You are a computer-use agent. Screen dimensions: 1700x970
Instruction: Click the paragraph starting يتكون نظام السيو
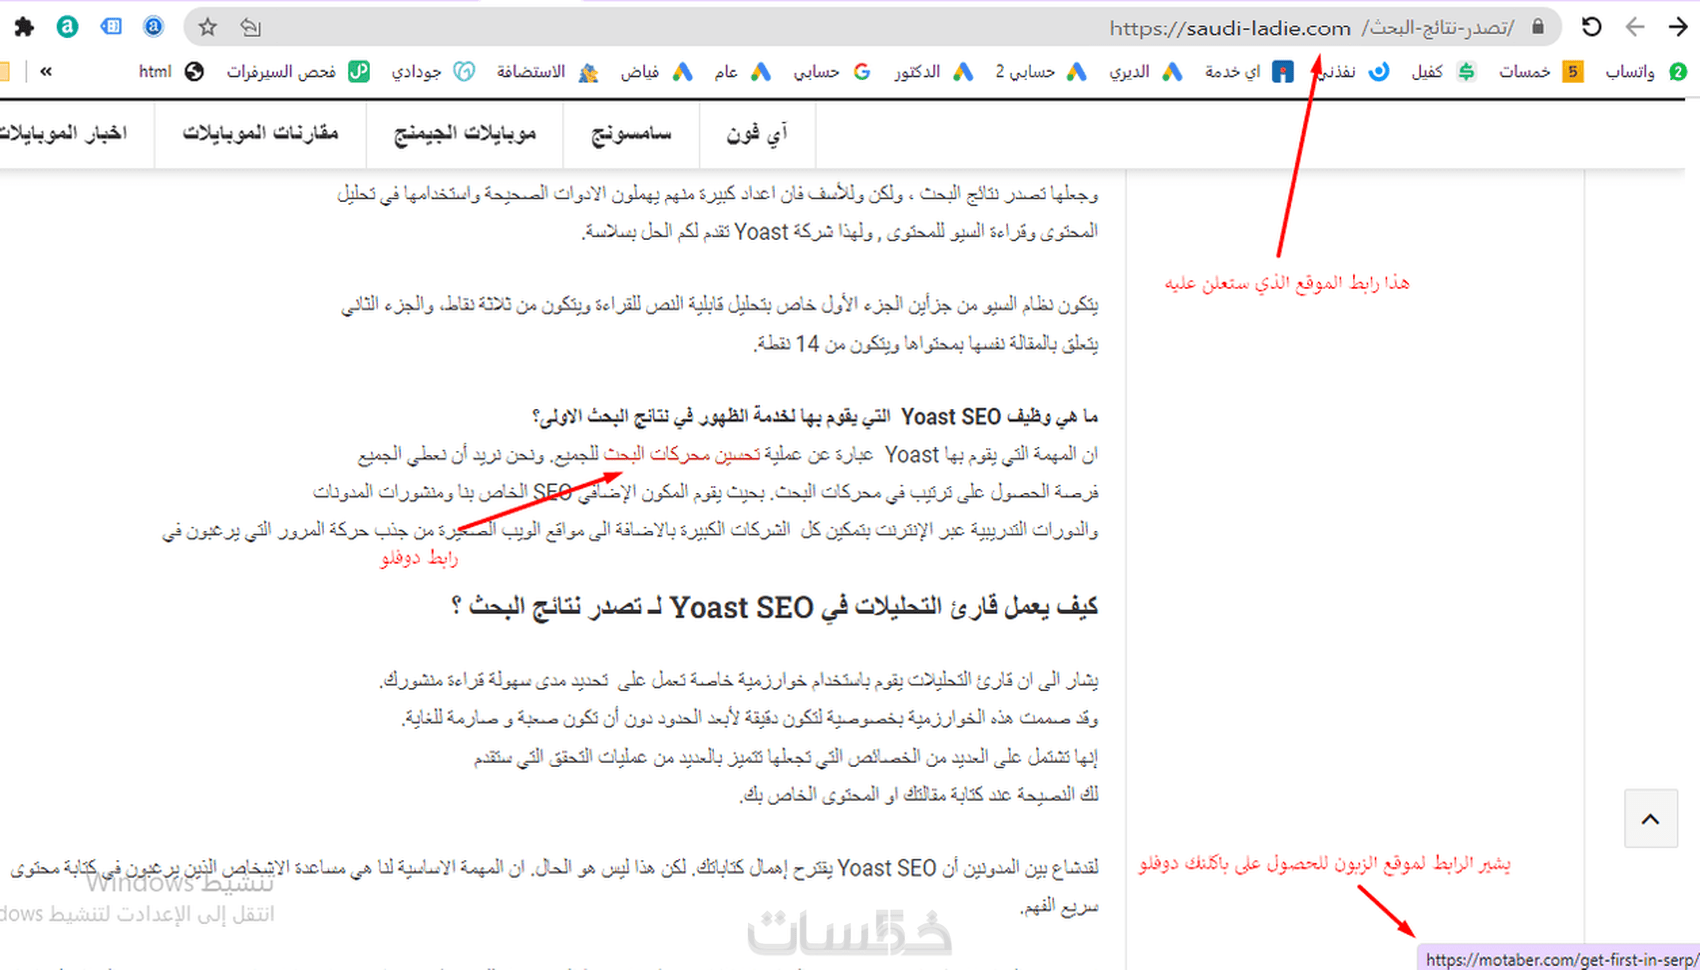click(720, 324)
